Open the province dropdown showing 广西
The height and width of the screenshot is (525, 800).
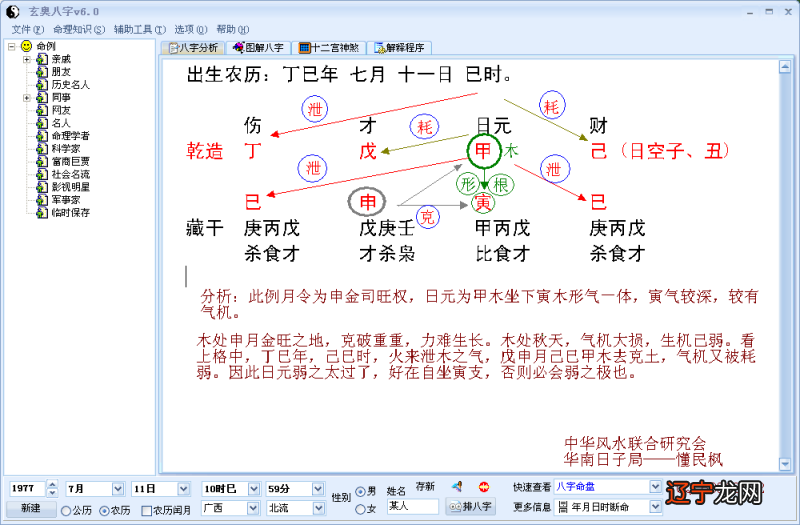tap(253, 508)
